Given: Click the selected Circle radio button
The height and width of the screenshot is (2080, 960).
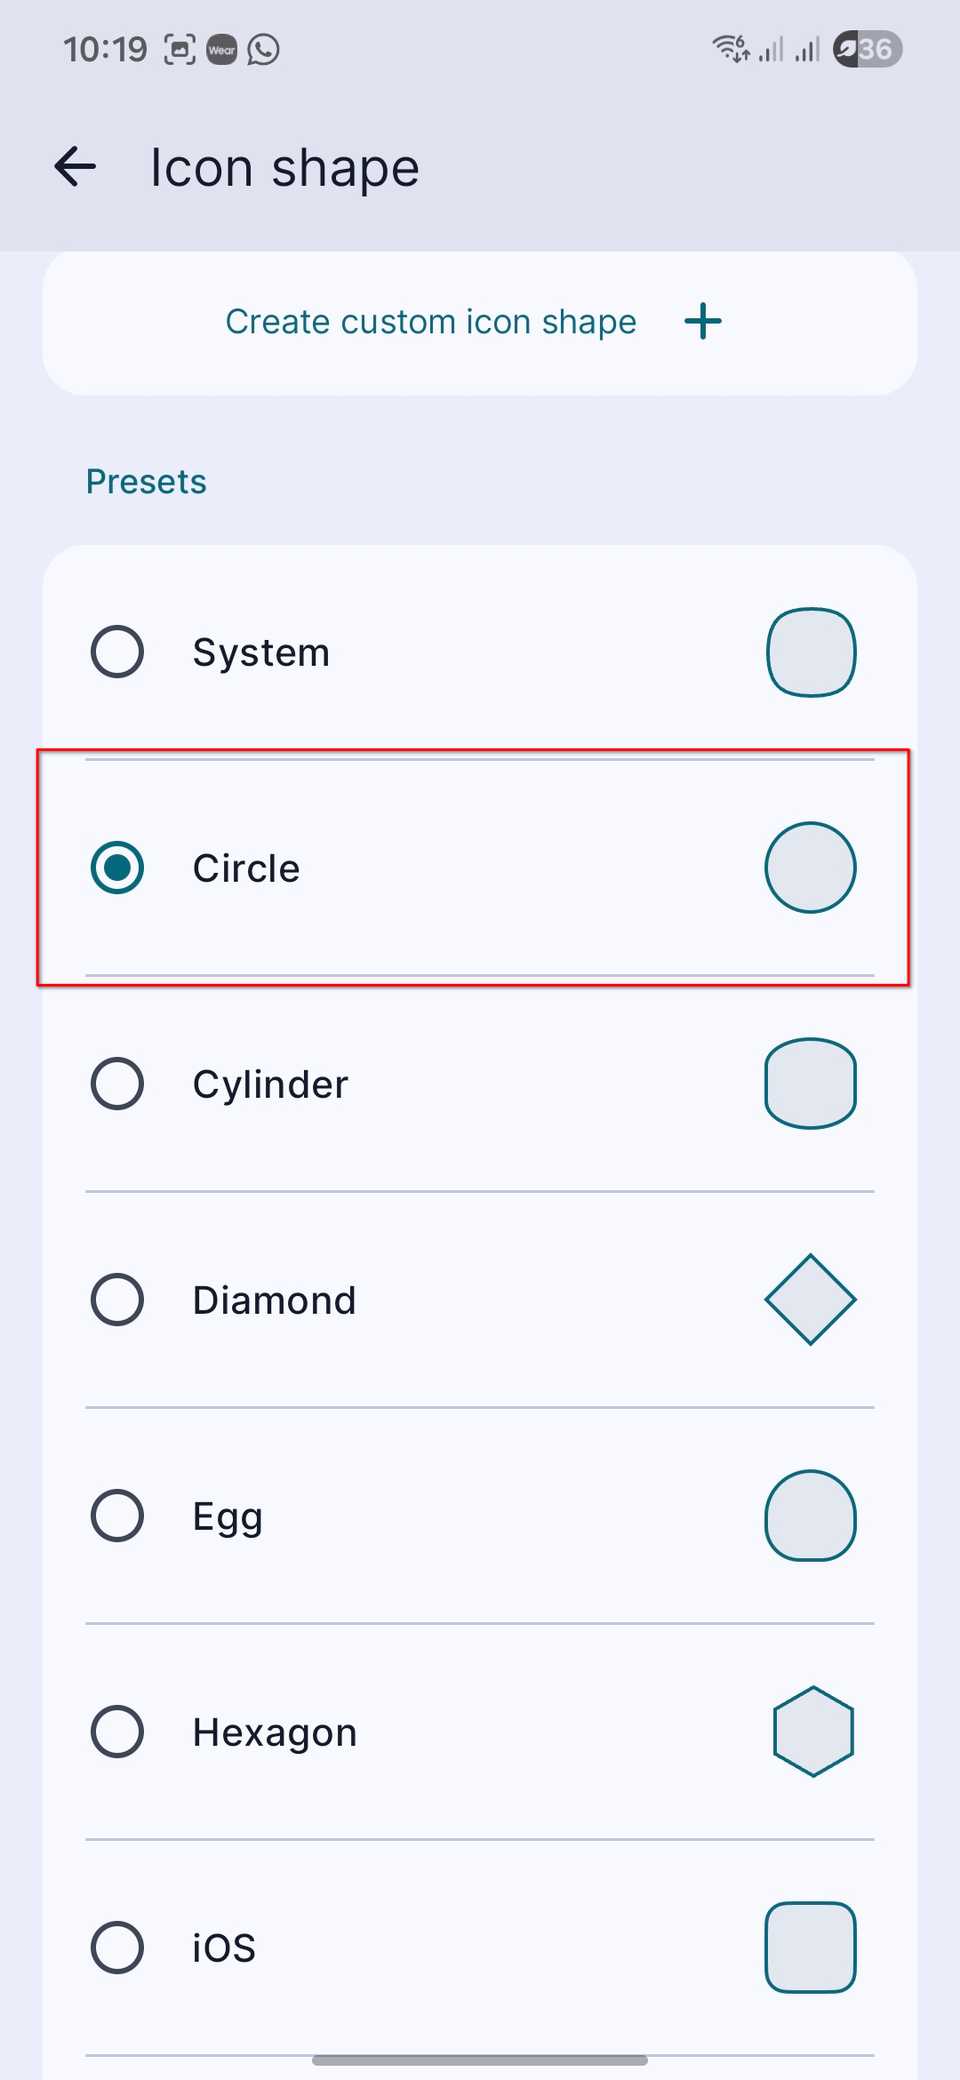Looking at the screenshot, I should click(x=117, y=868).
